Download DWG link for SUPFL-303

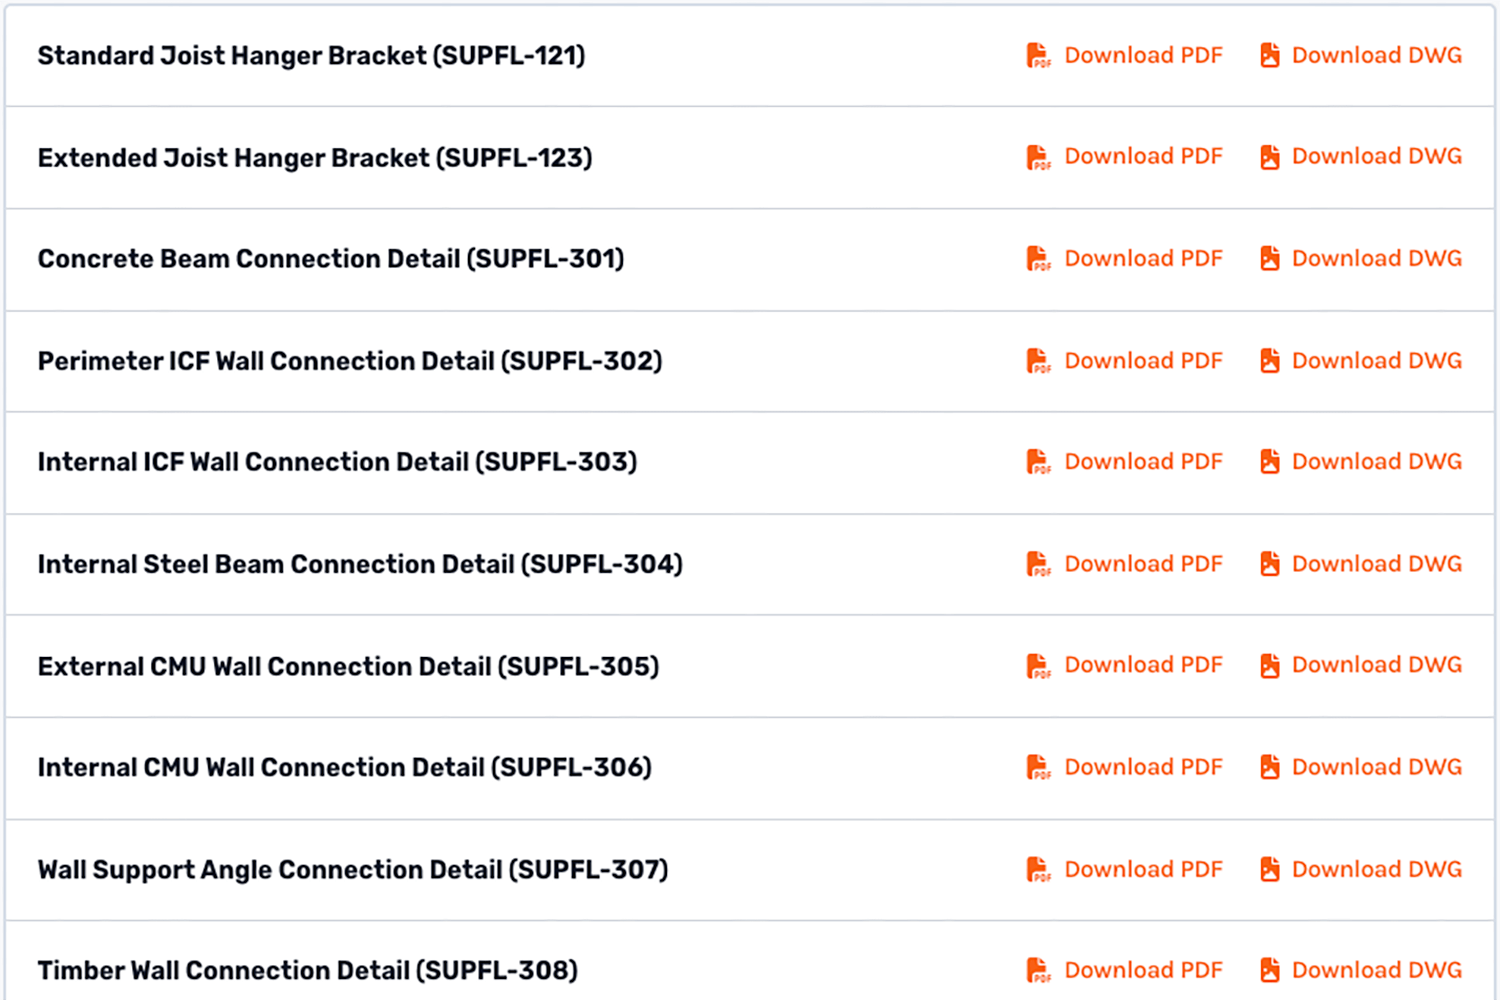tap(1376, 462)
